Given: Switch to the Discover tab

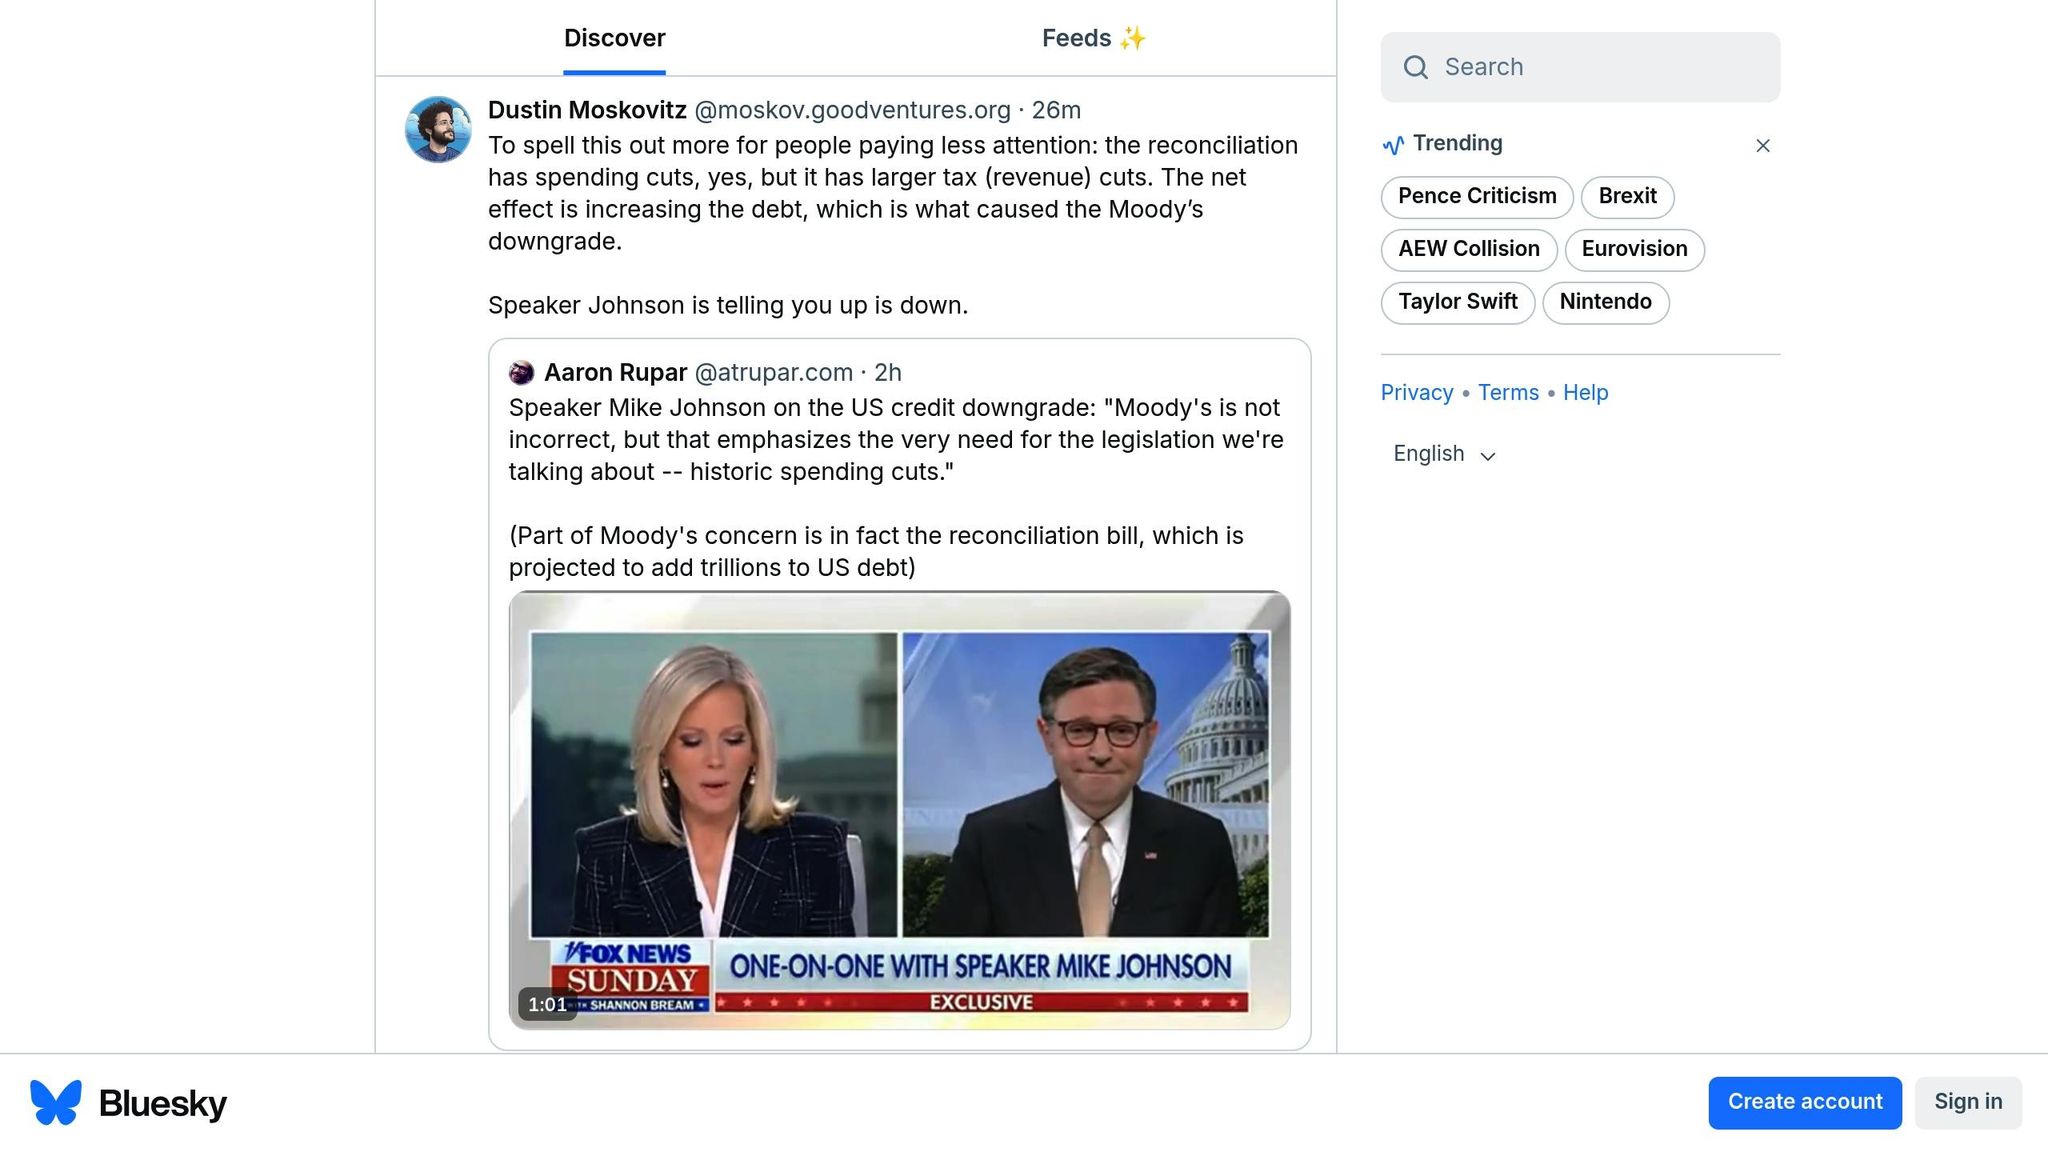Looking at the screenshot, I should point(614,38).
